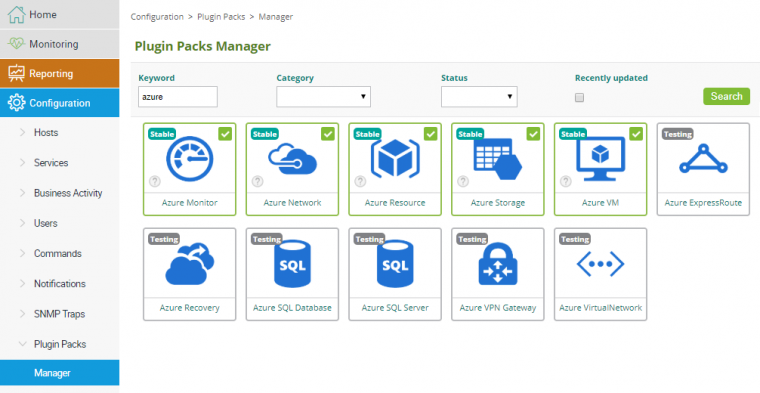Click installed checkmark on Azure Monitor
This screenshot has width=760, height=393.
[x=225, y=134]
